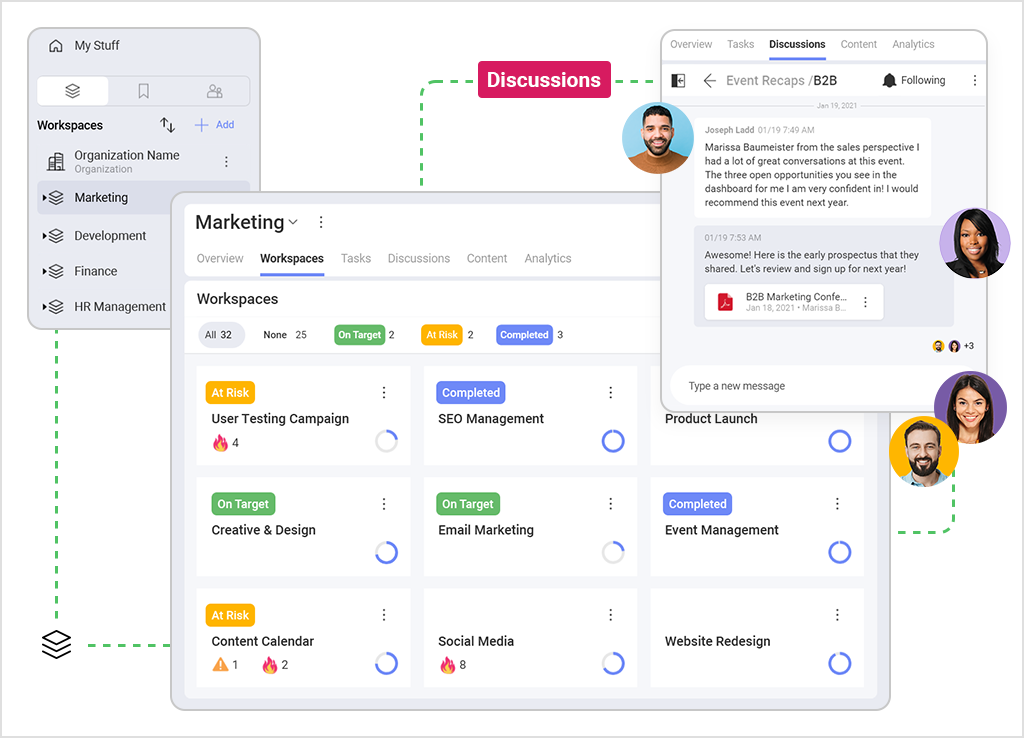Click the back arrow beside Event Recaps

click(x=710, y=80)
